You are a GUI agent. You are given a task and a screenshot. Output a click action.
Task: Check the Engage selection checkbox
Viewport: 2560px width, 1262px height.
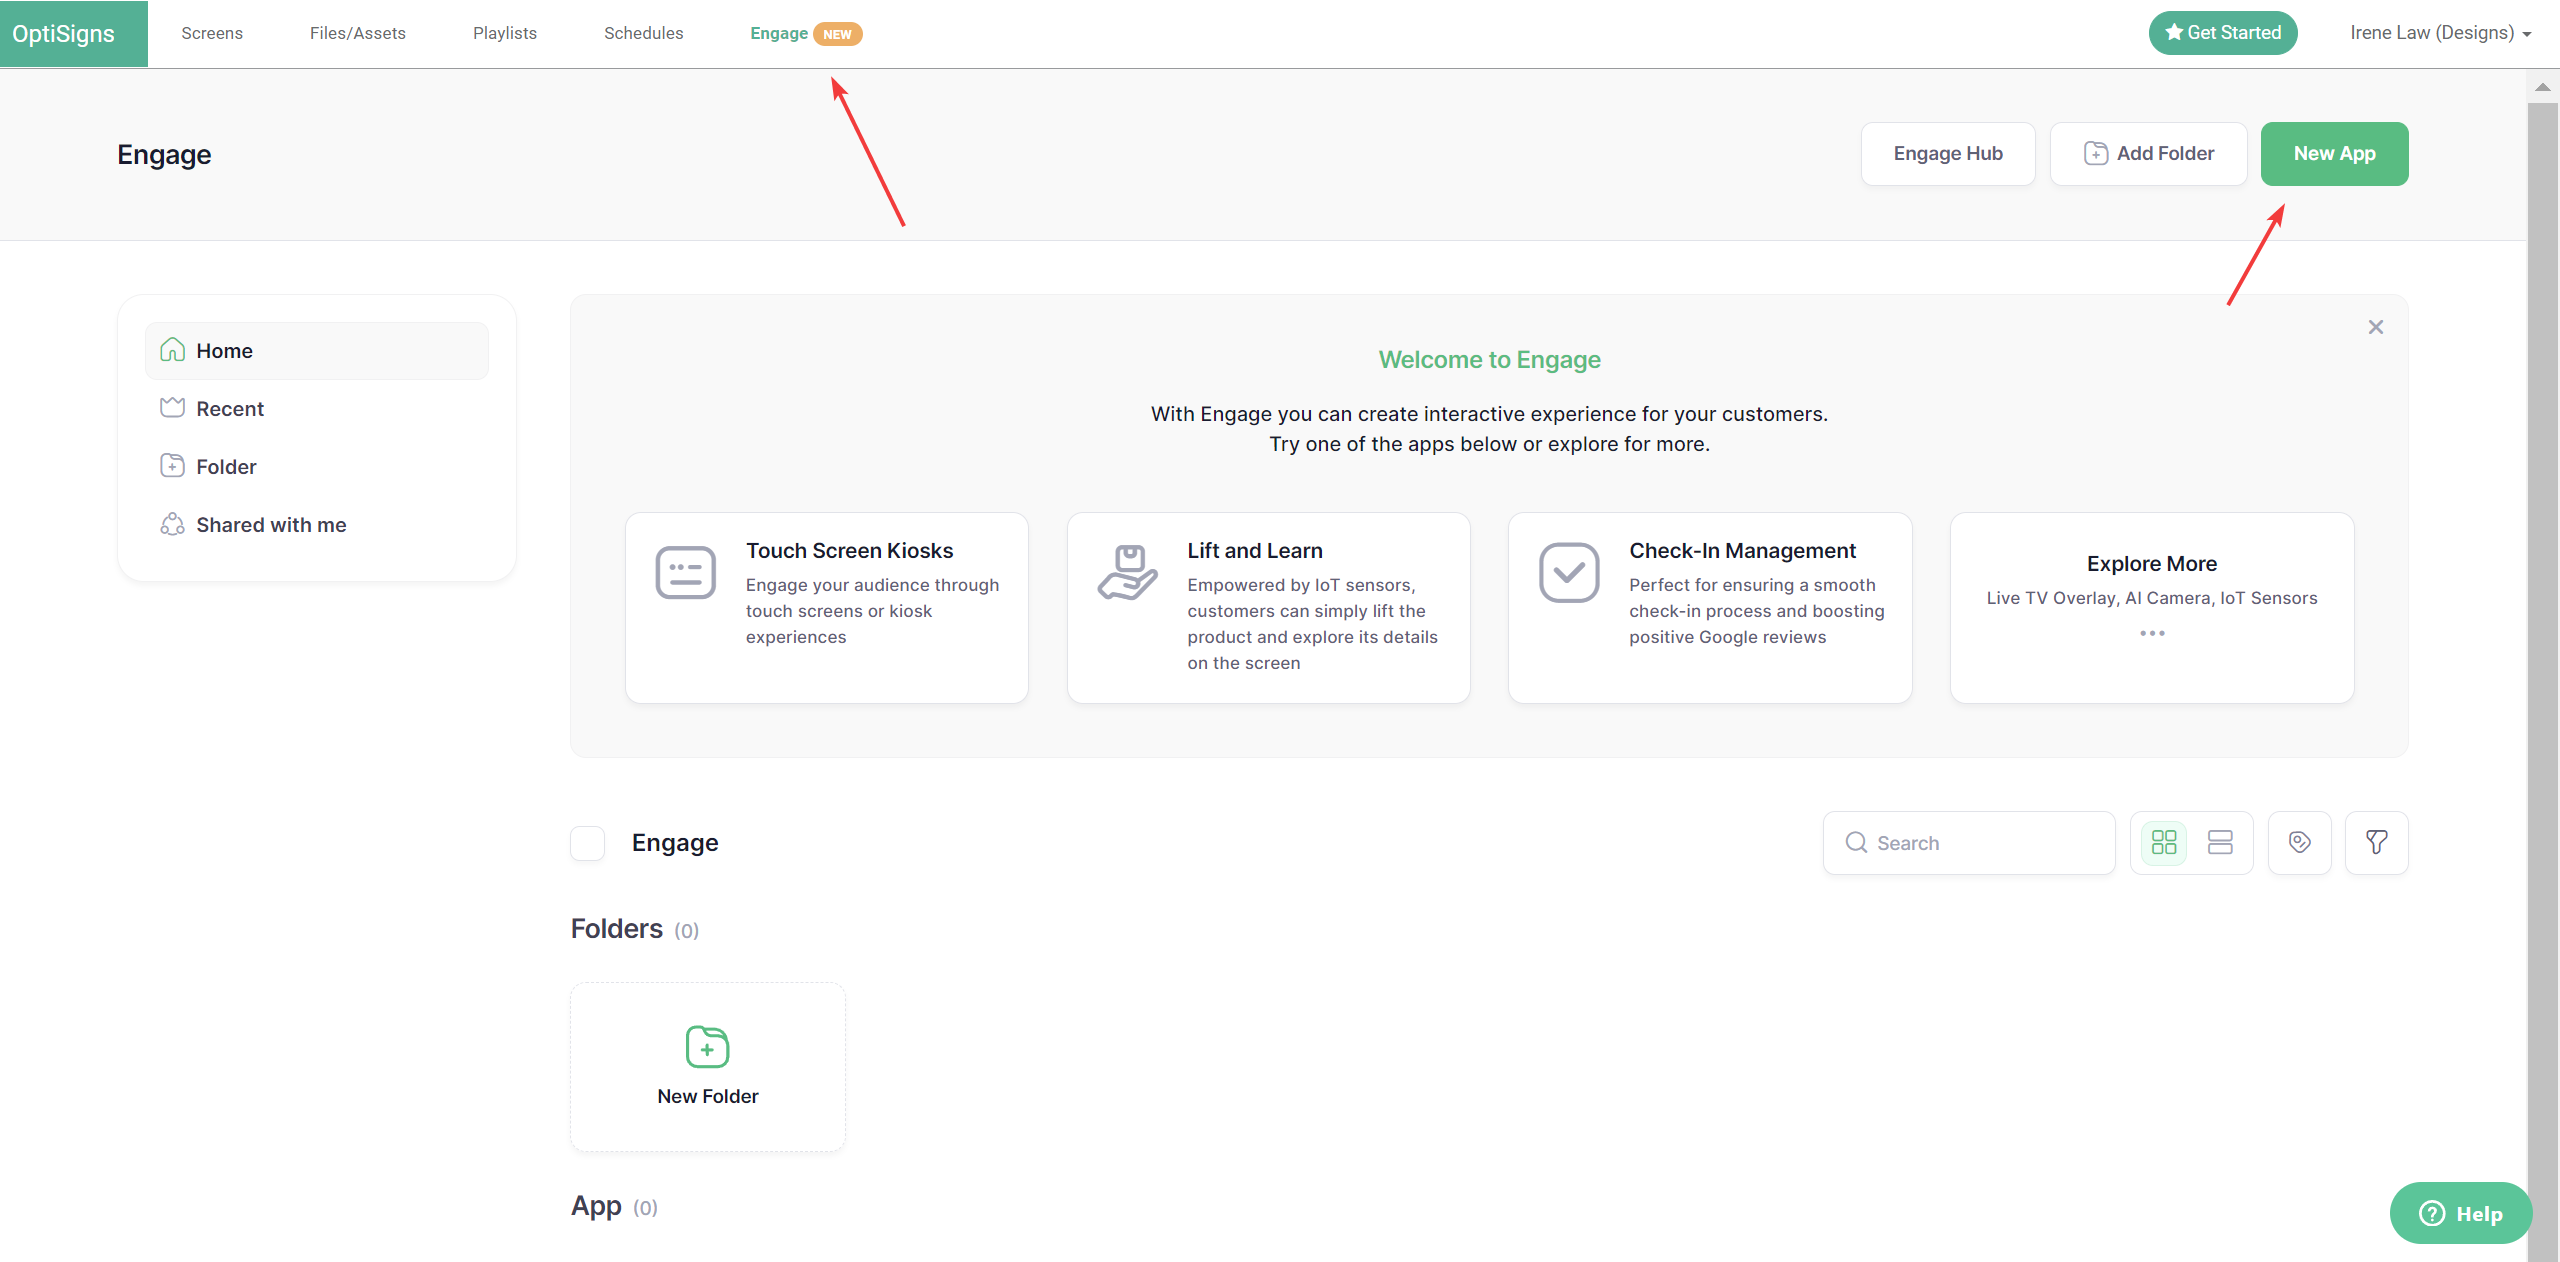(587, 842)
